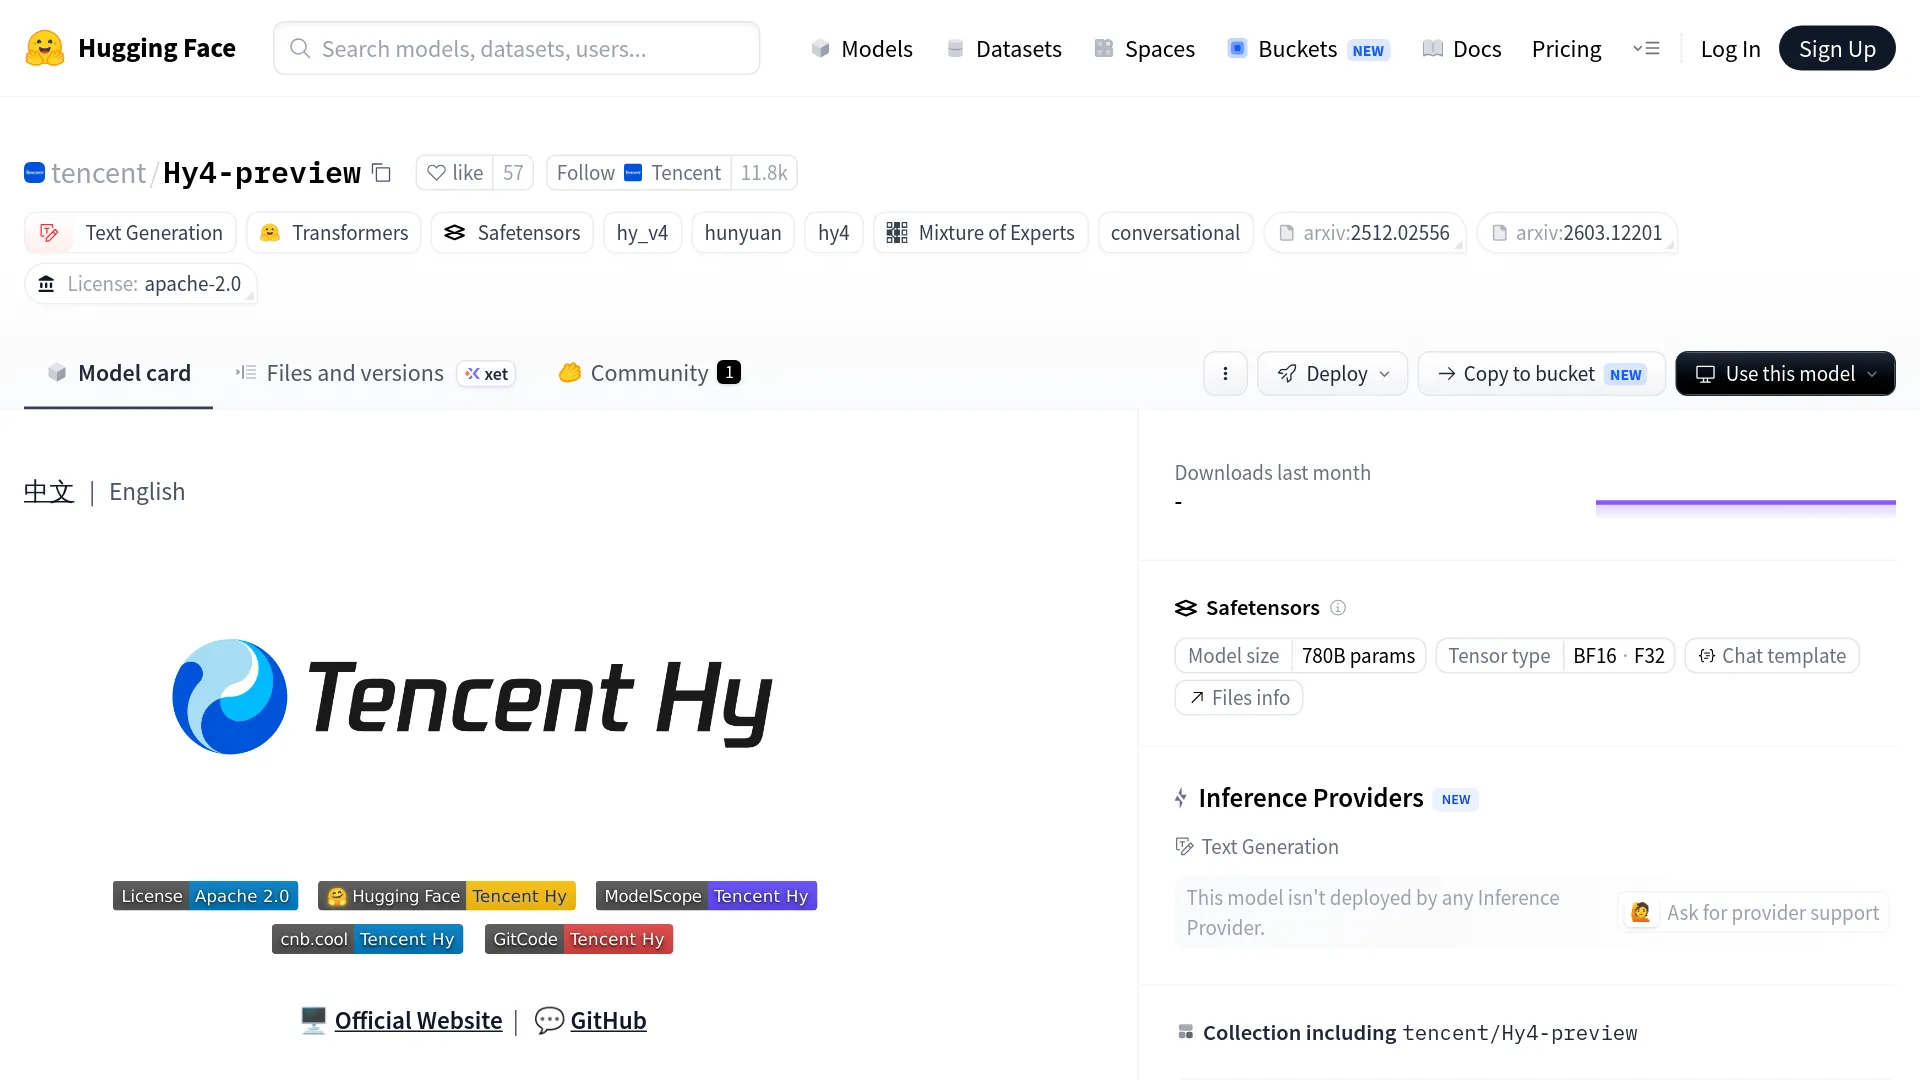Click the License Apache 2.0 badge
The width and height of the screenshot is (1920, 1080).
click(205, 896)
